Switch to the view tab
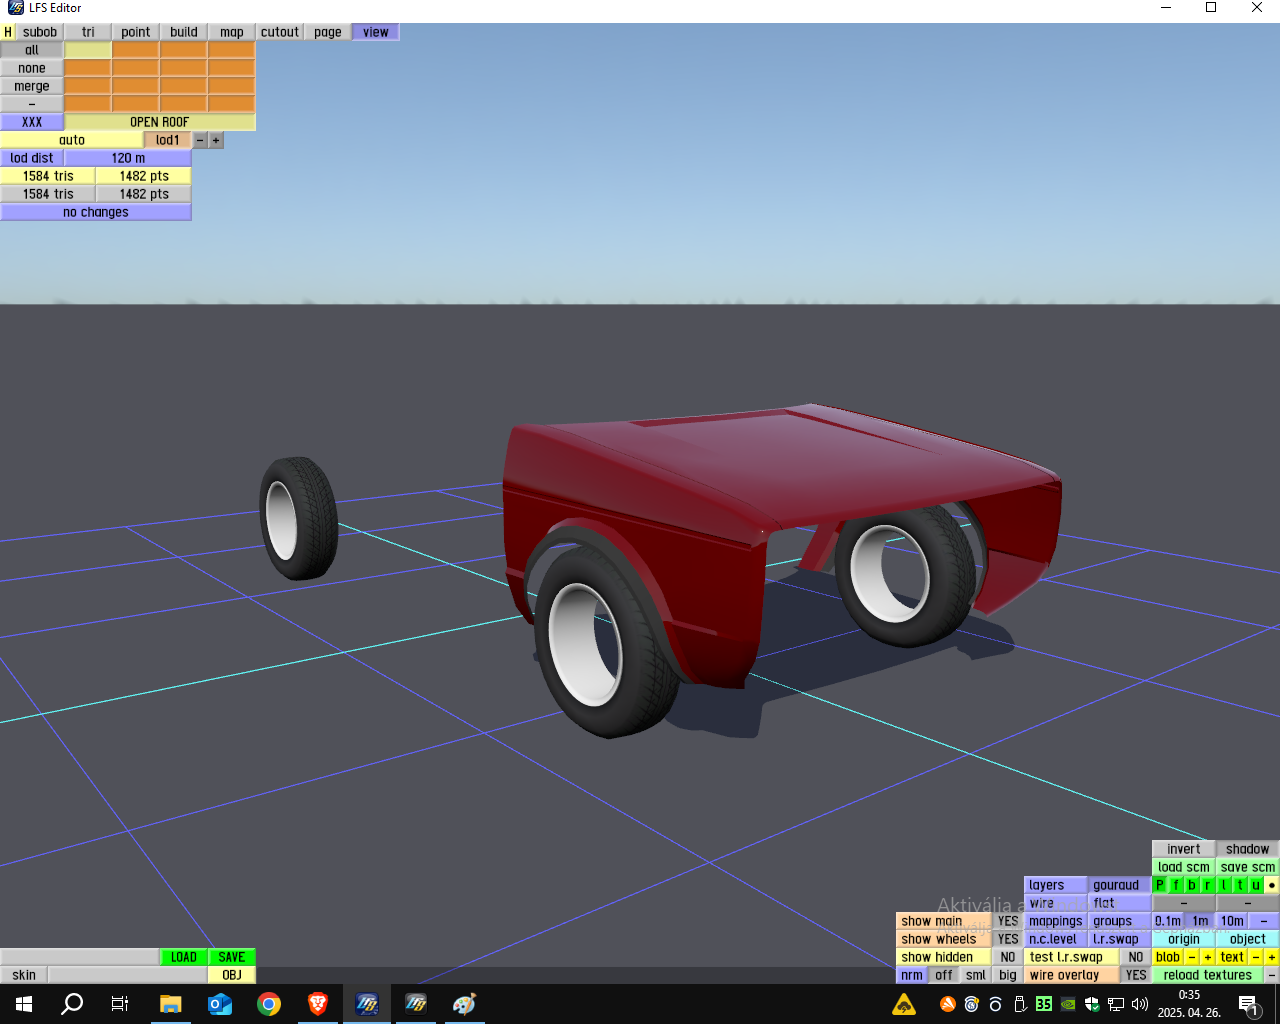Viewport: 1280px width, 1024px height. (x=376, y=32)
